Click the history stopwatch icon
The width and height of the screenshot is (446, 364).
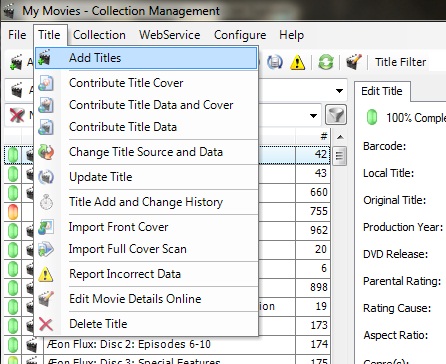click(x=46, y=202)
